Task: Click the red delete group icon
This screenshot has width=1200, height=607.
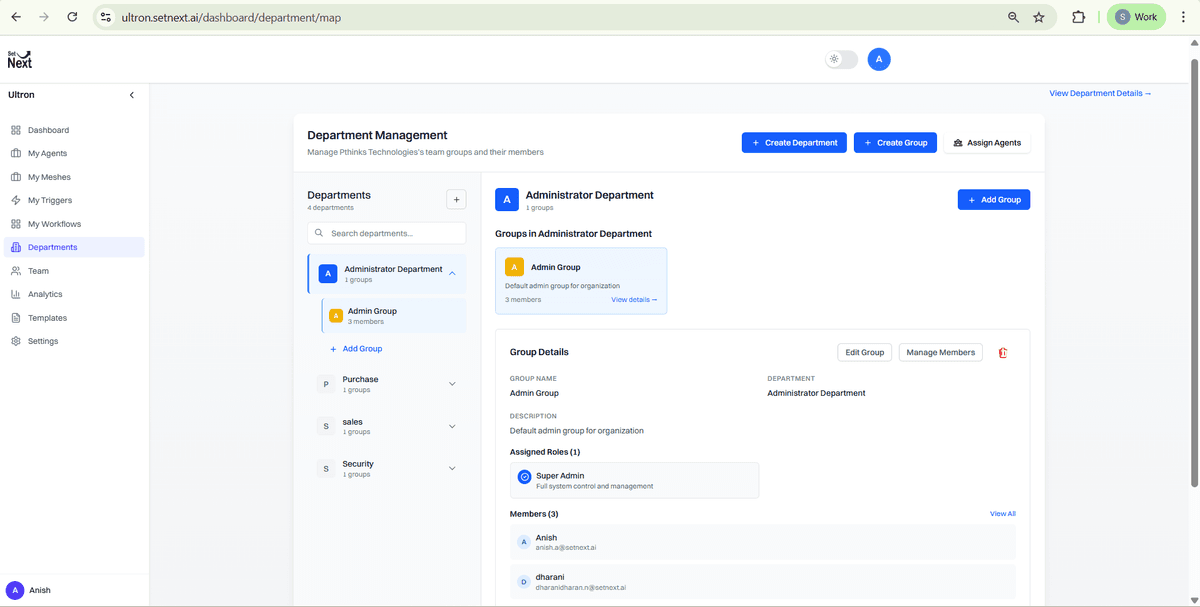Action: coord(1003,353)
